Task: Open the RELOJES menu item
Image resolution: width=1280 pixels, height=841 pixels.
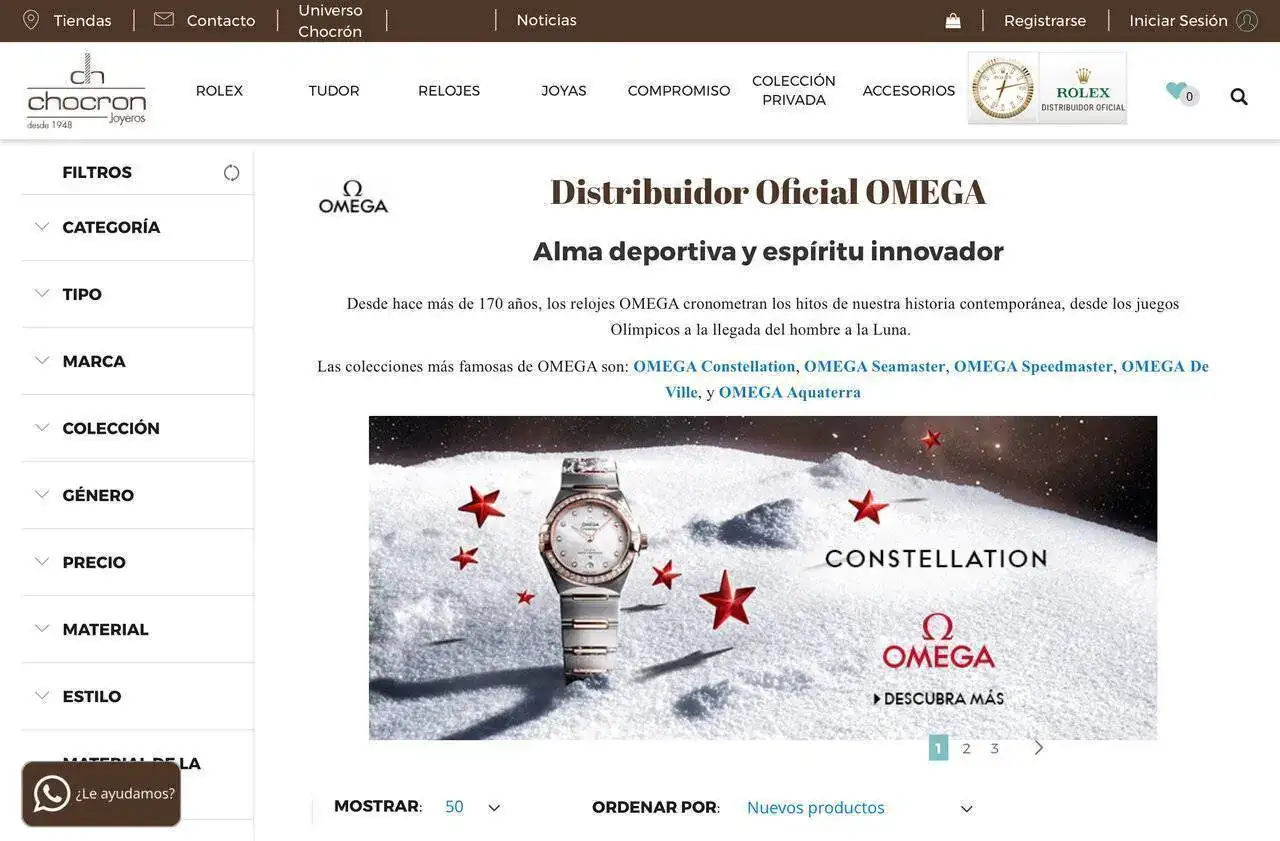Action: 449,91
